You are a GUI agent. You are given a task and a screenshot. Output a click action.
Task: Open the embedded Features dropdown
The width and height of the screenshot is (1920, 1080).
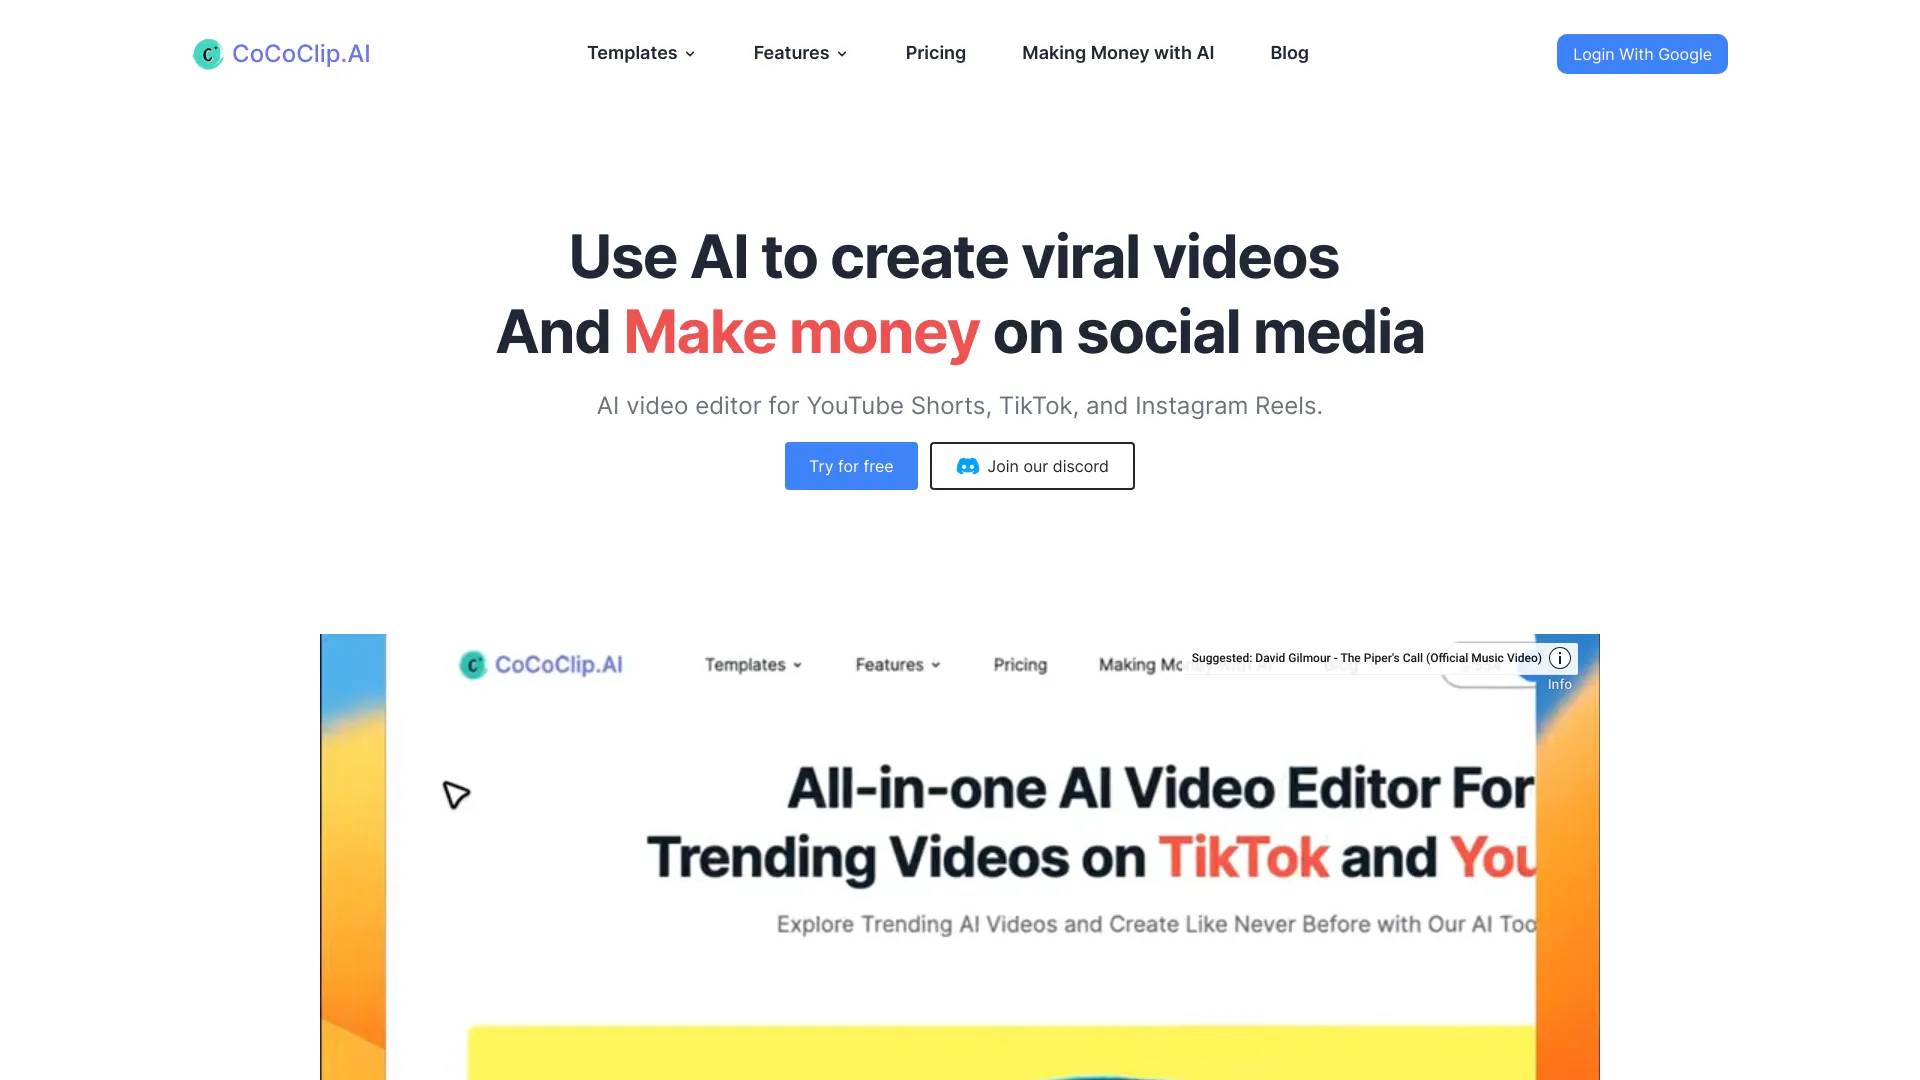pos(799,53)
